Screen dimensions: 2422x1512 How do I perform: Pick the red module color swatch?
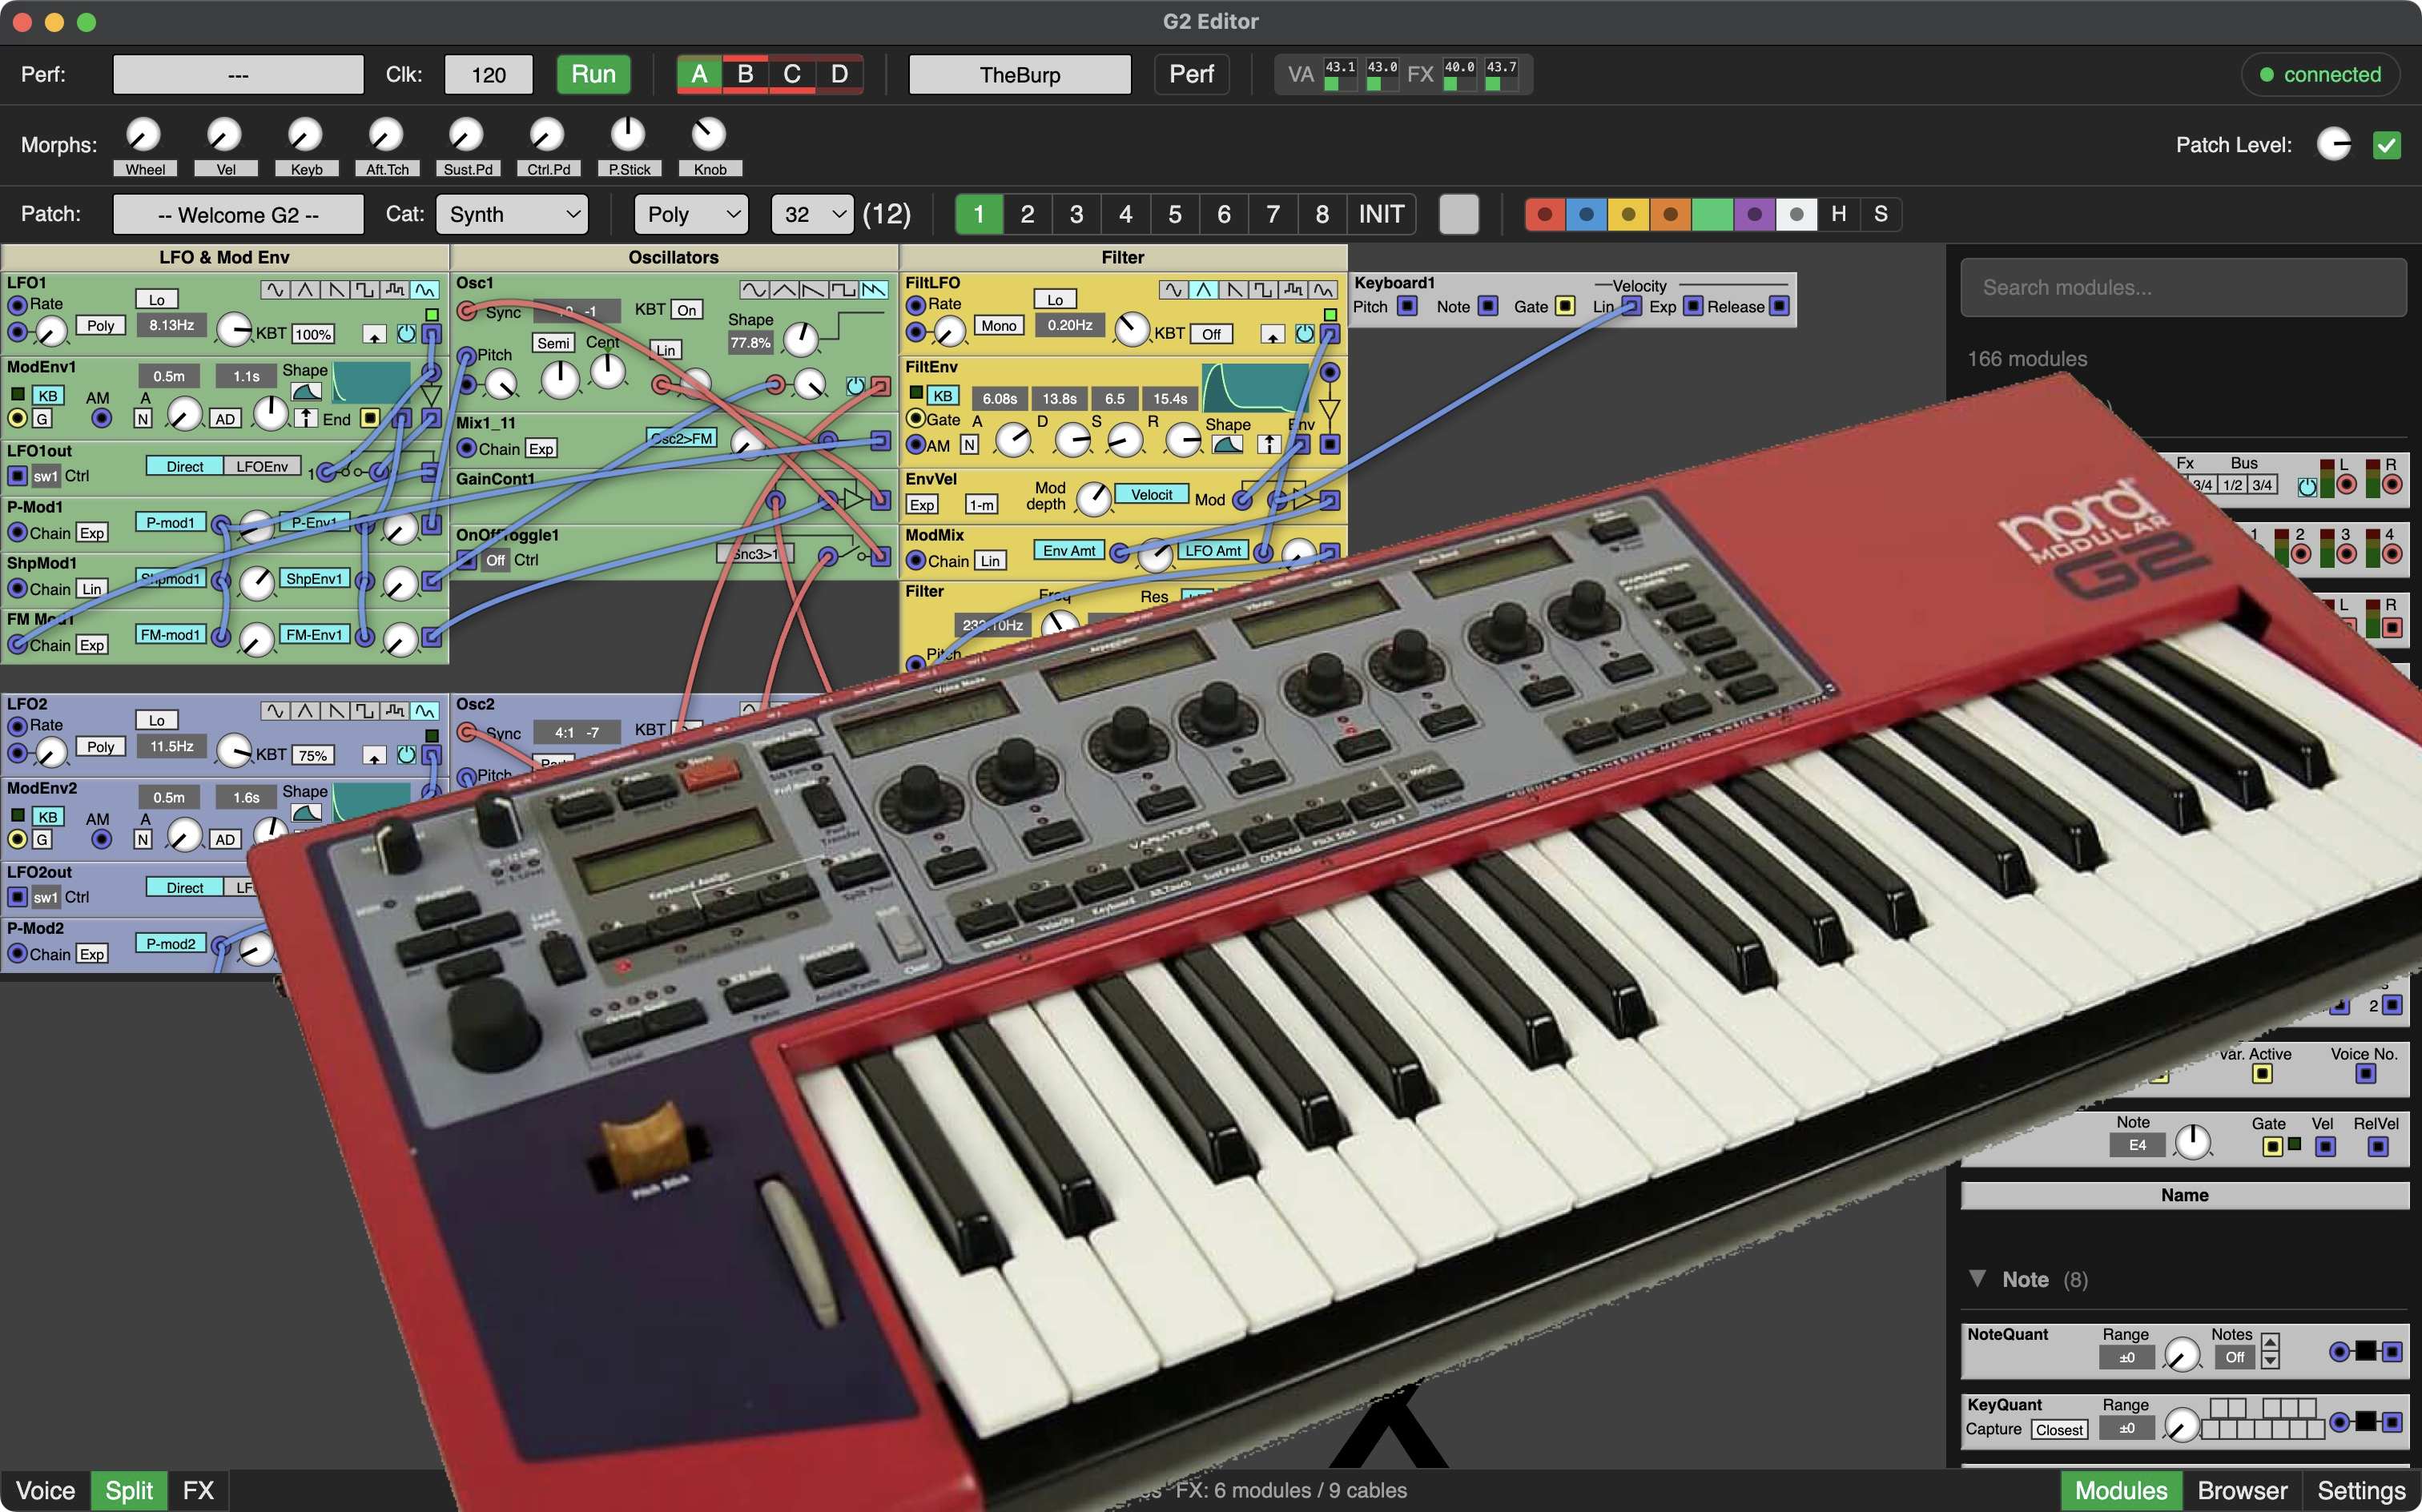[1545, 214]
